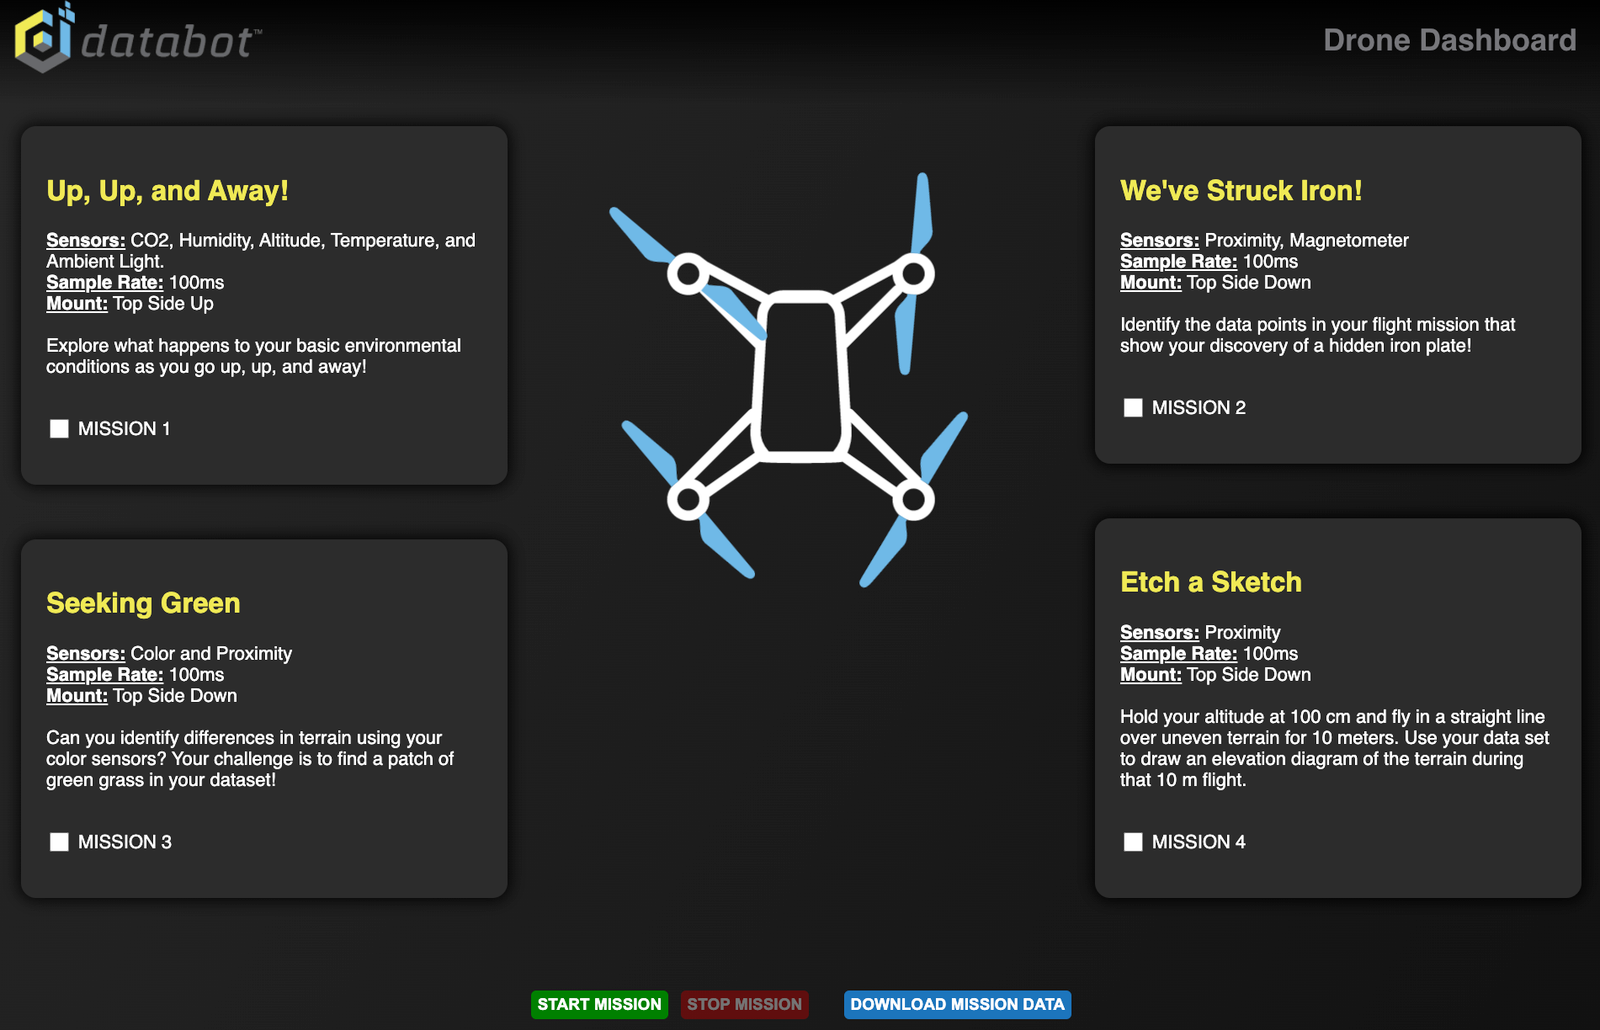Check the MISSION 4 checkbox
Viewport: 1600px width, 1030px height.
click(x=1133, y=842)
